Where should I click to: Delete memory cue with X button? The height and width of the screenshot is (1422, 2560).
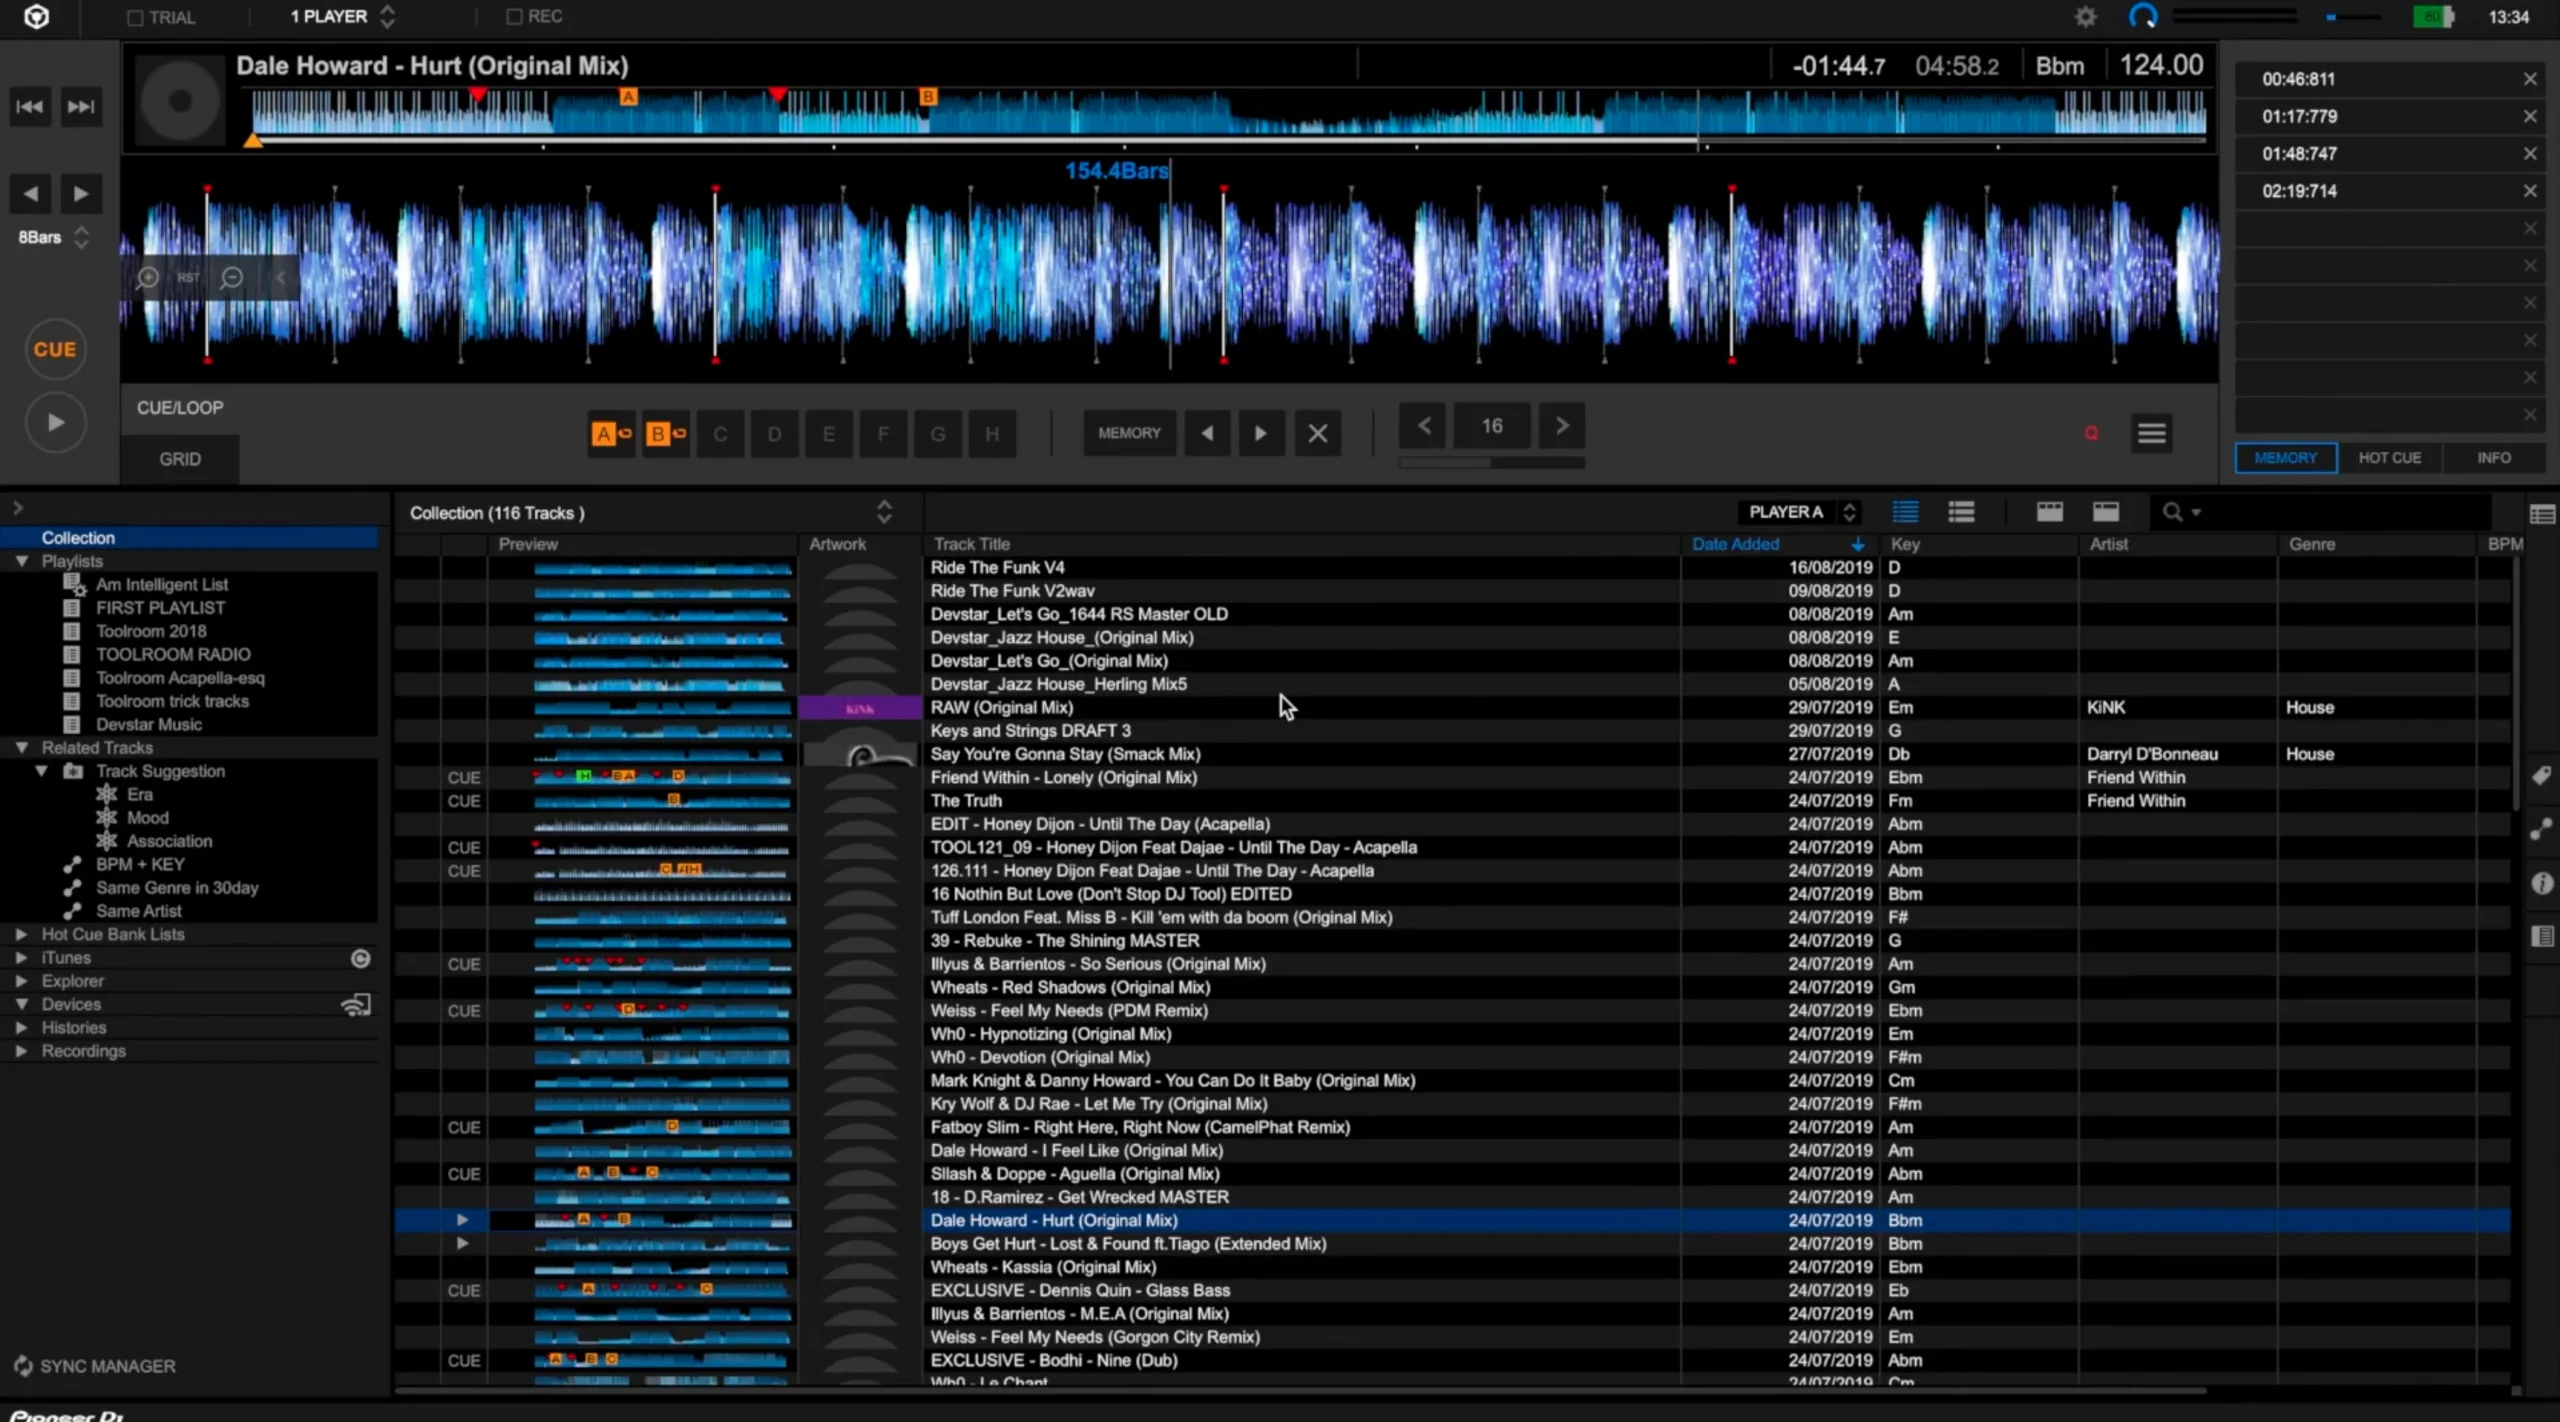click(1318, 433)
